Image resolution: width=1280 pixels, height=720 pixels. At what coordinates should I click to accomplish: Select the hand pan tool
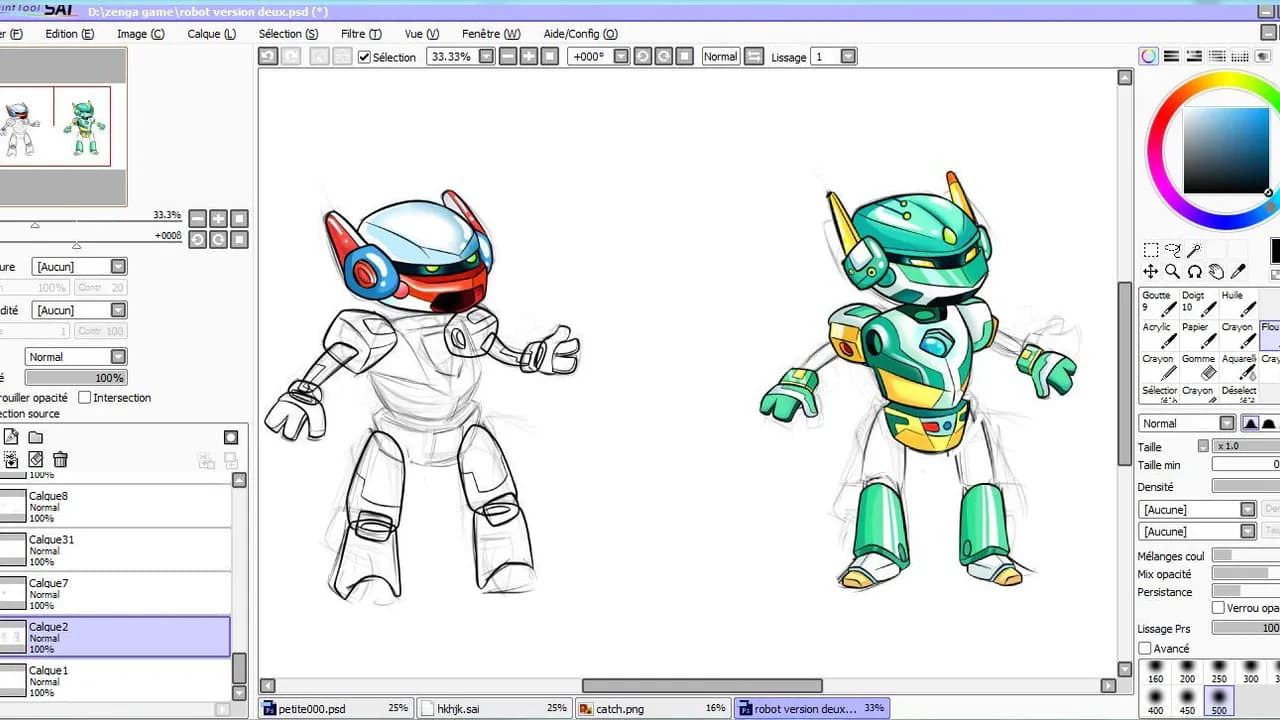1216,271
